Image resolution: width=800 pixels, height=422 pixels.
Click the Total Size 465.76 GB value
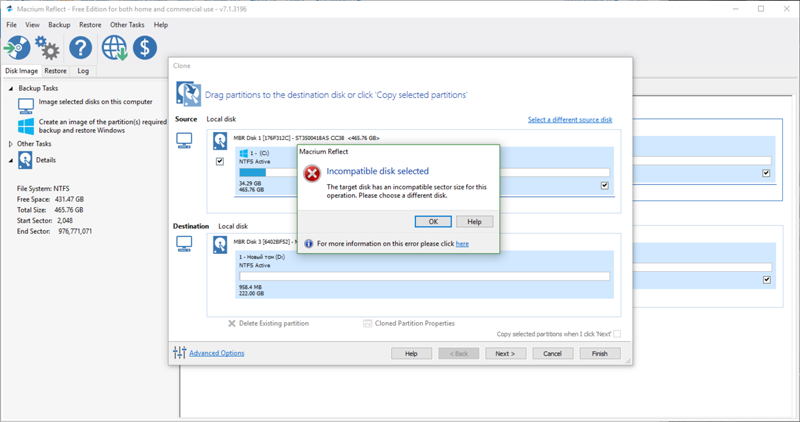point(69,210)
